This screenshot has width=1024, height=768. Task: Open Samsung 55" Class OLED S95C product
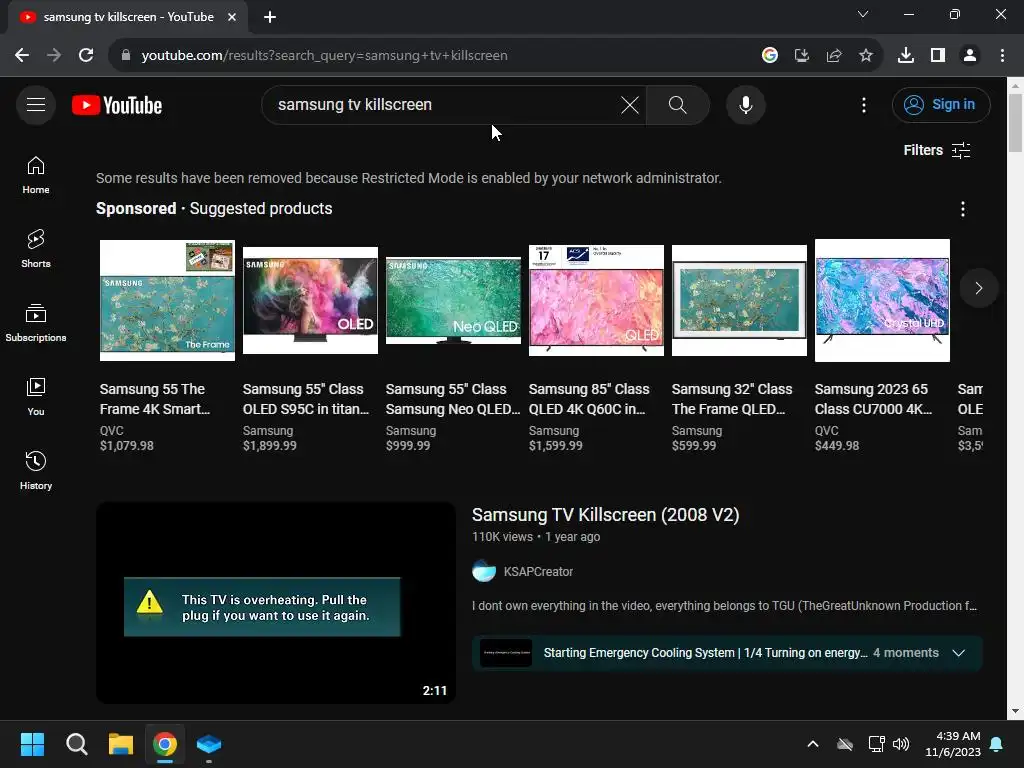coord(306,399)
